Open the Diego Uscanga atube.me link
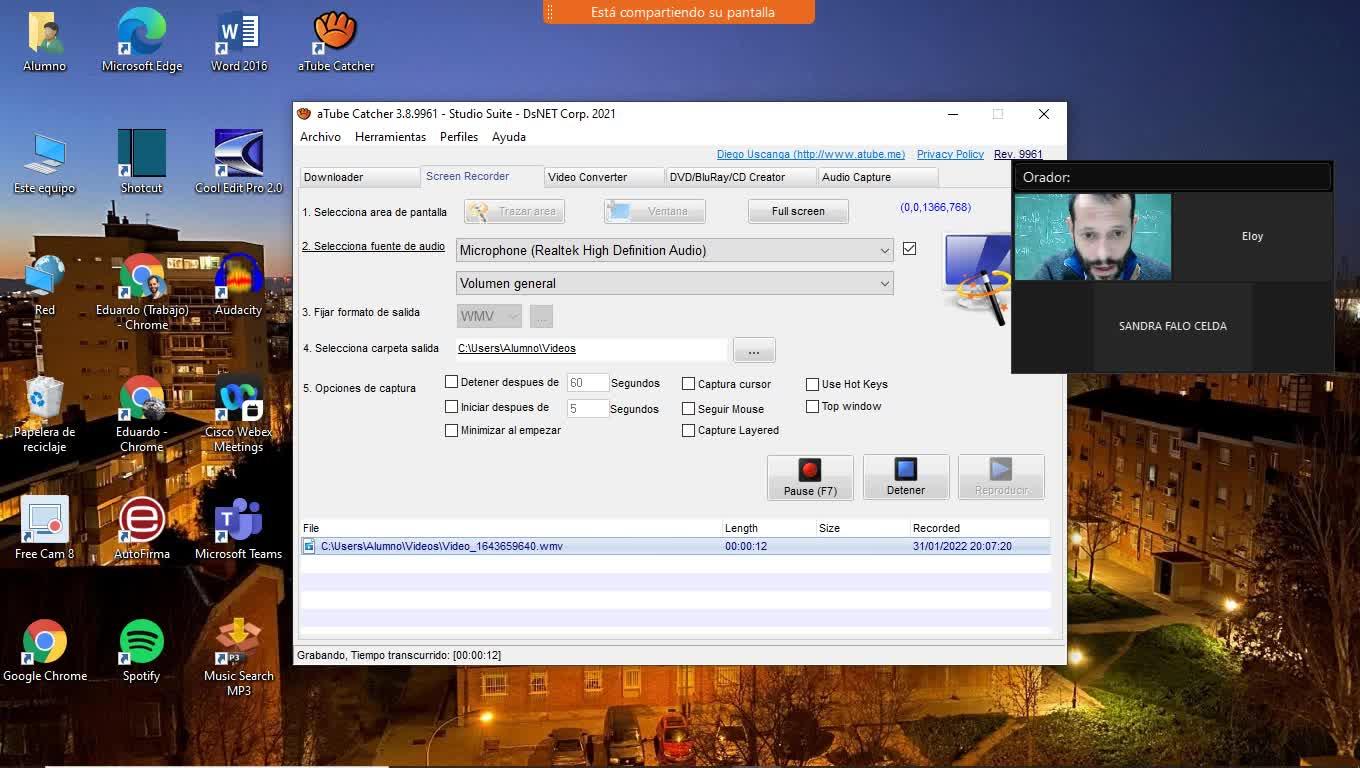Viewport: 1360px width, 768px height. (x=811, y=154)
